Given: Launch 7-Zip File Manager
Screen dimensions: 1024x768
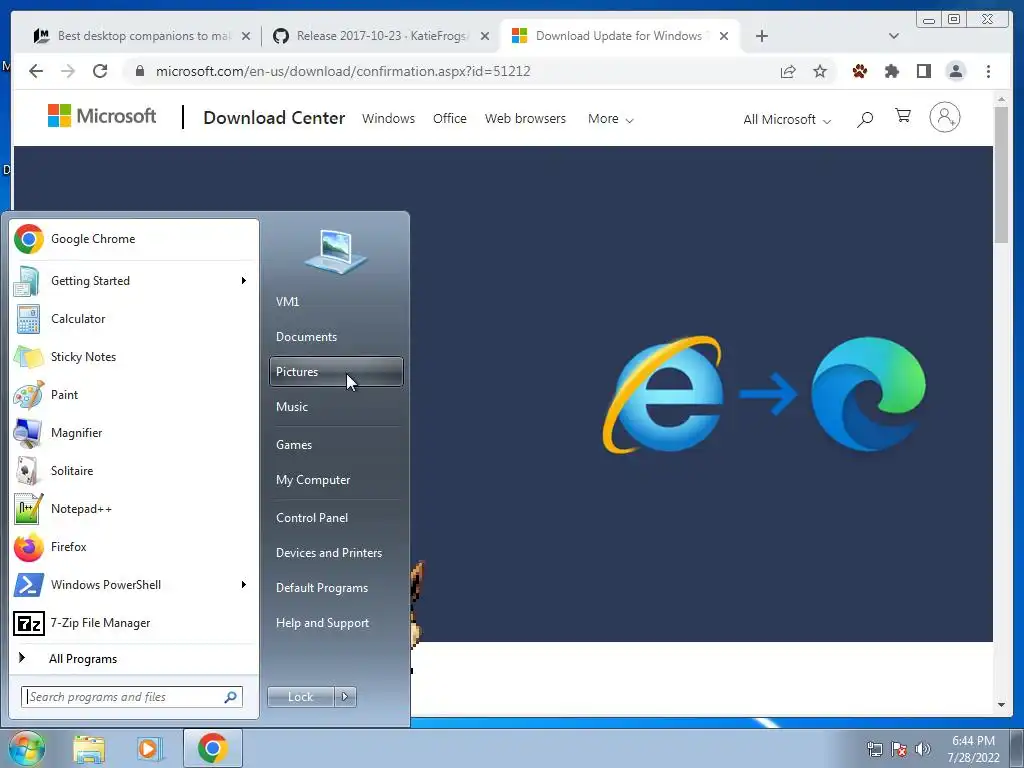Looking at the screenshot, I should tap(134, 623).
